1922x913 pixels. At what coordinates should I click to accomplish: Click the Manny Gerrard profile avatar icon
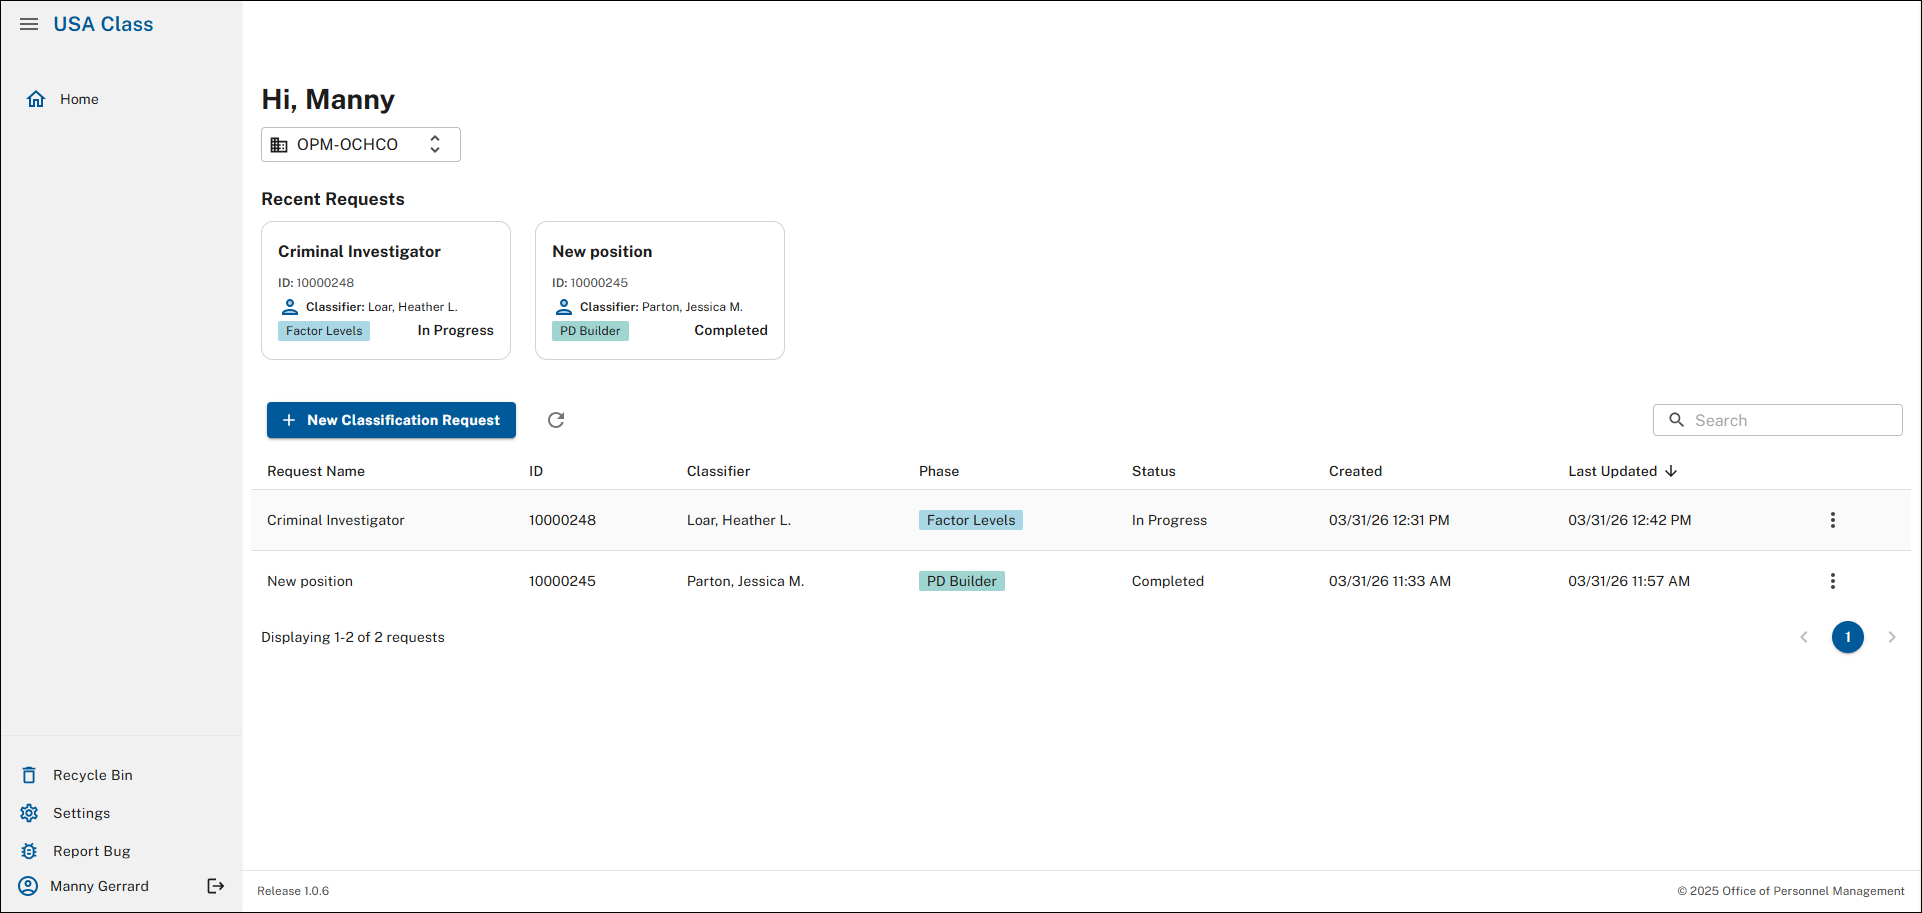point(28,886)
